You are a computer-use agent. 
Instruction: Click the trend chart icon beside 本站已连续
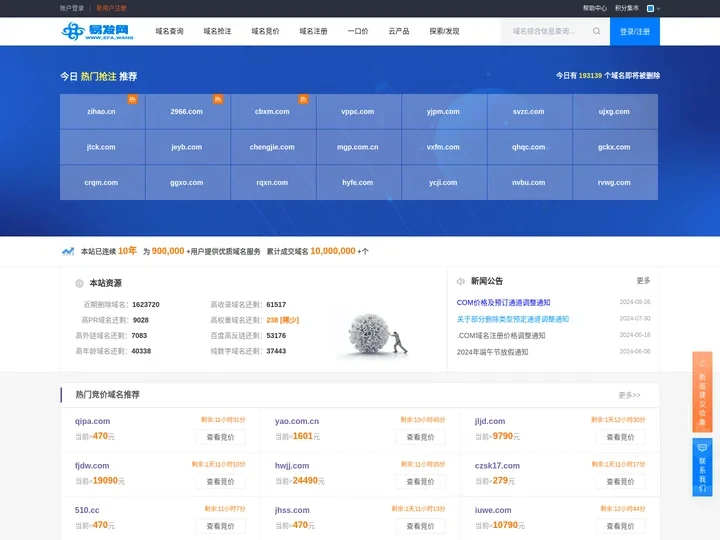68,251
